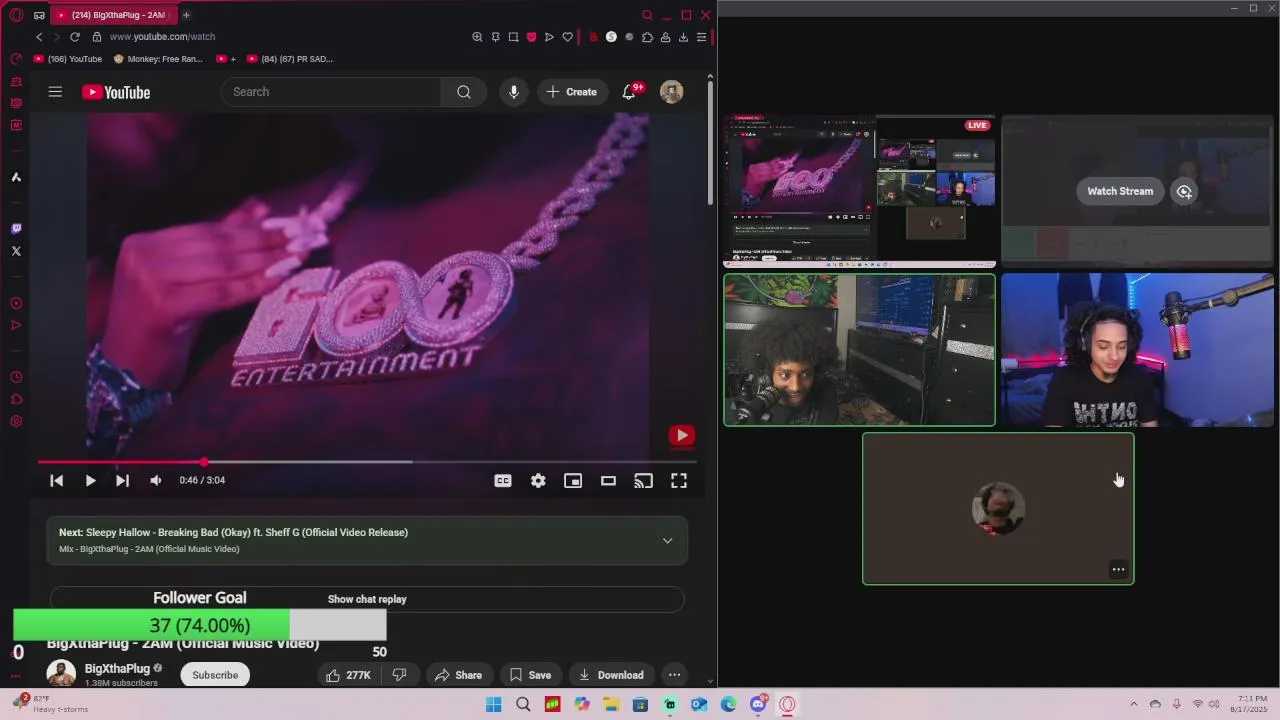Click the browser address bar URL
The image size is (1280, 720).
pyautogui.click(x=162, y=37)
